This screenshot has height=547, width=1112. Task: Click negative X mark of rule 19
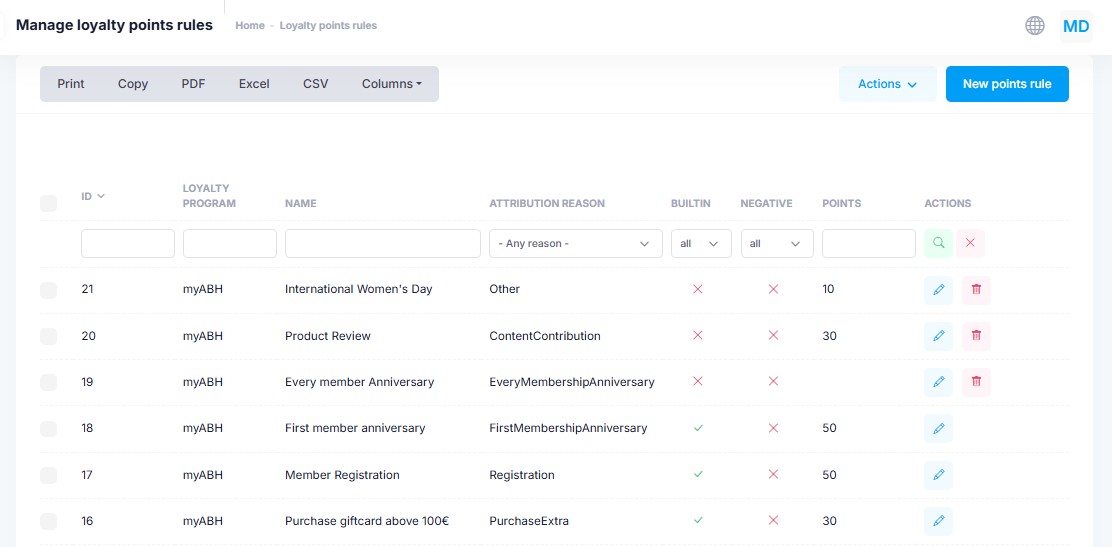coord(773,382)
